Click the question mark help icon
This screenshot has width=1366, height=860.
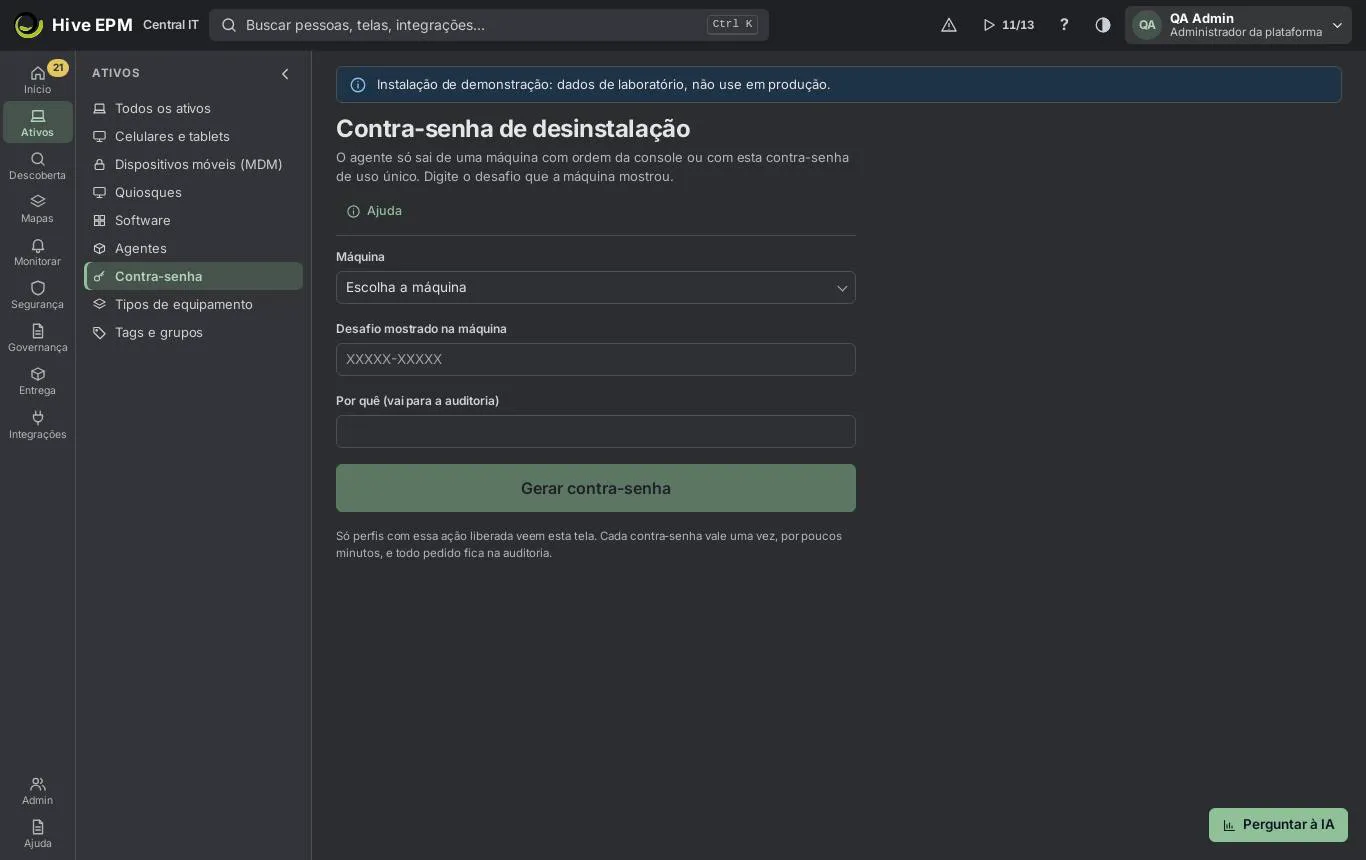(x=1064, y=25)
